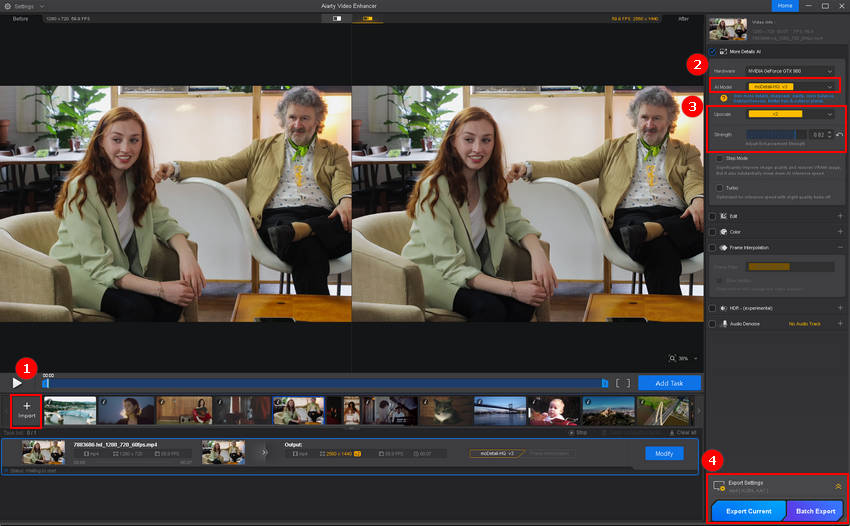Click the Strength value field

point(818,134)
